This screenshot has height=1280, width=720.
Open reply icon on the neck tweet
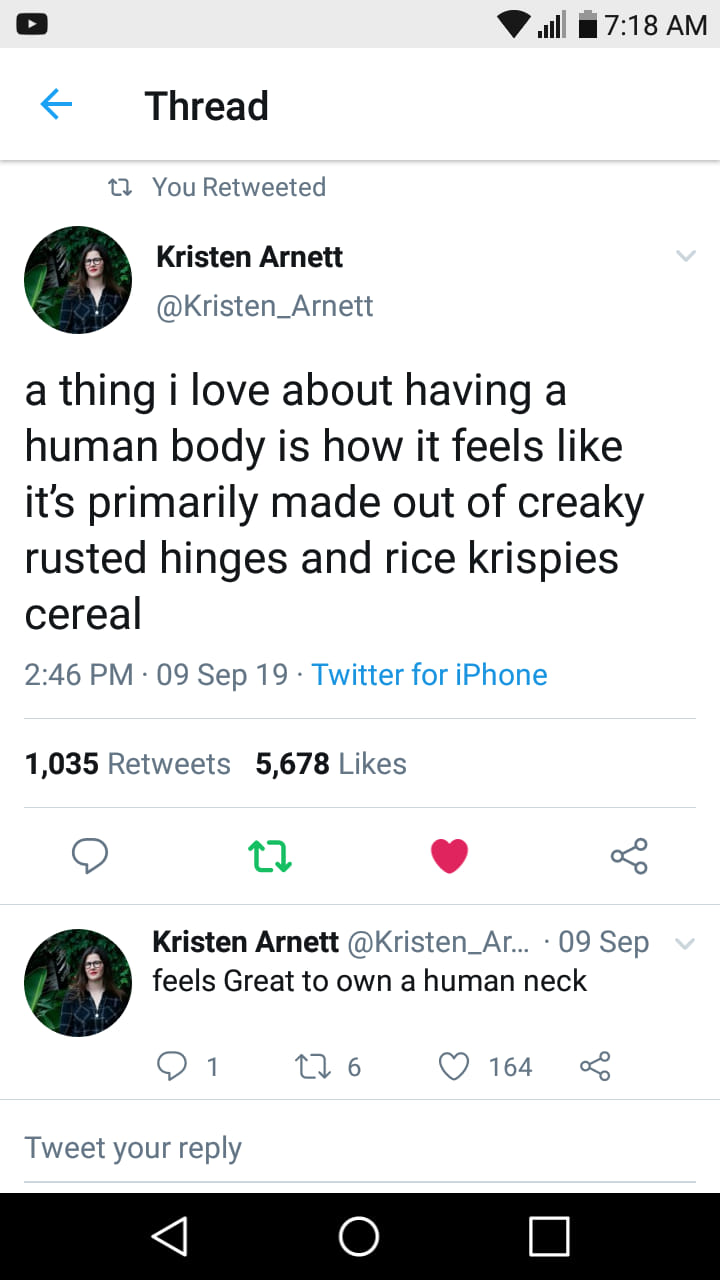coord(172,1067)
